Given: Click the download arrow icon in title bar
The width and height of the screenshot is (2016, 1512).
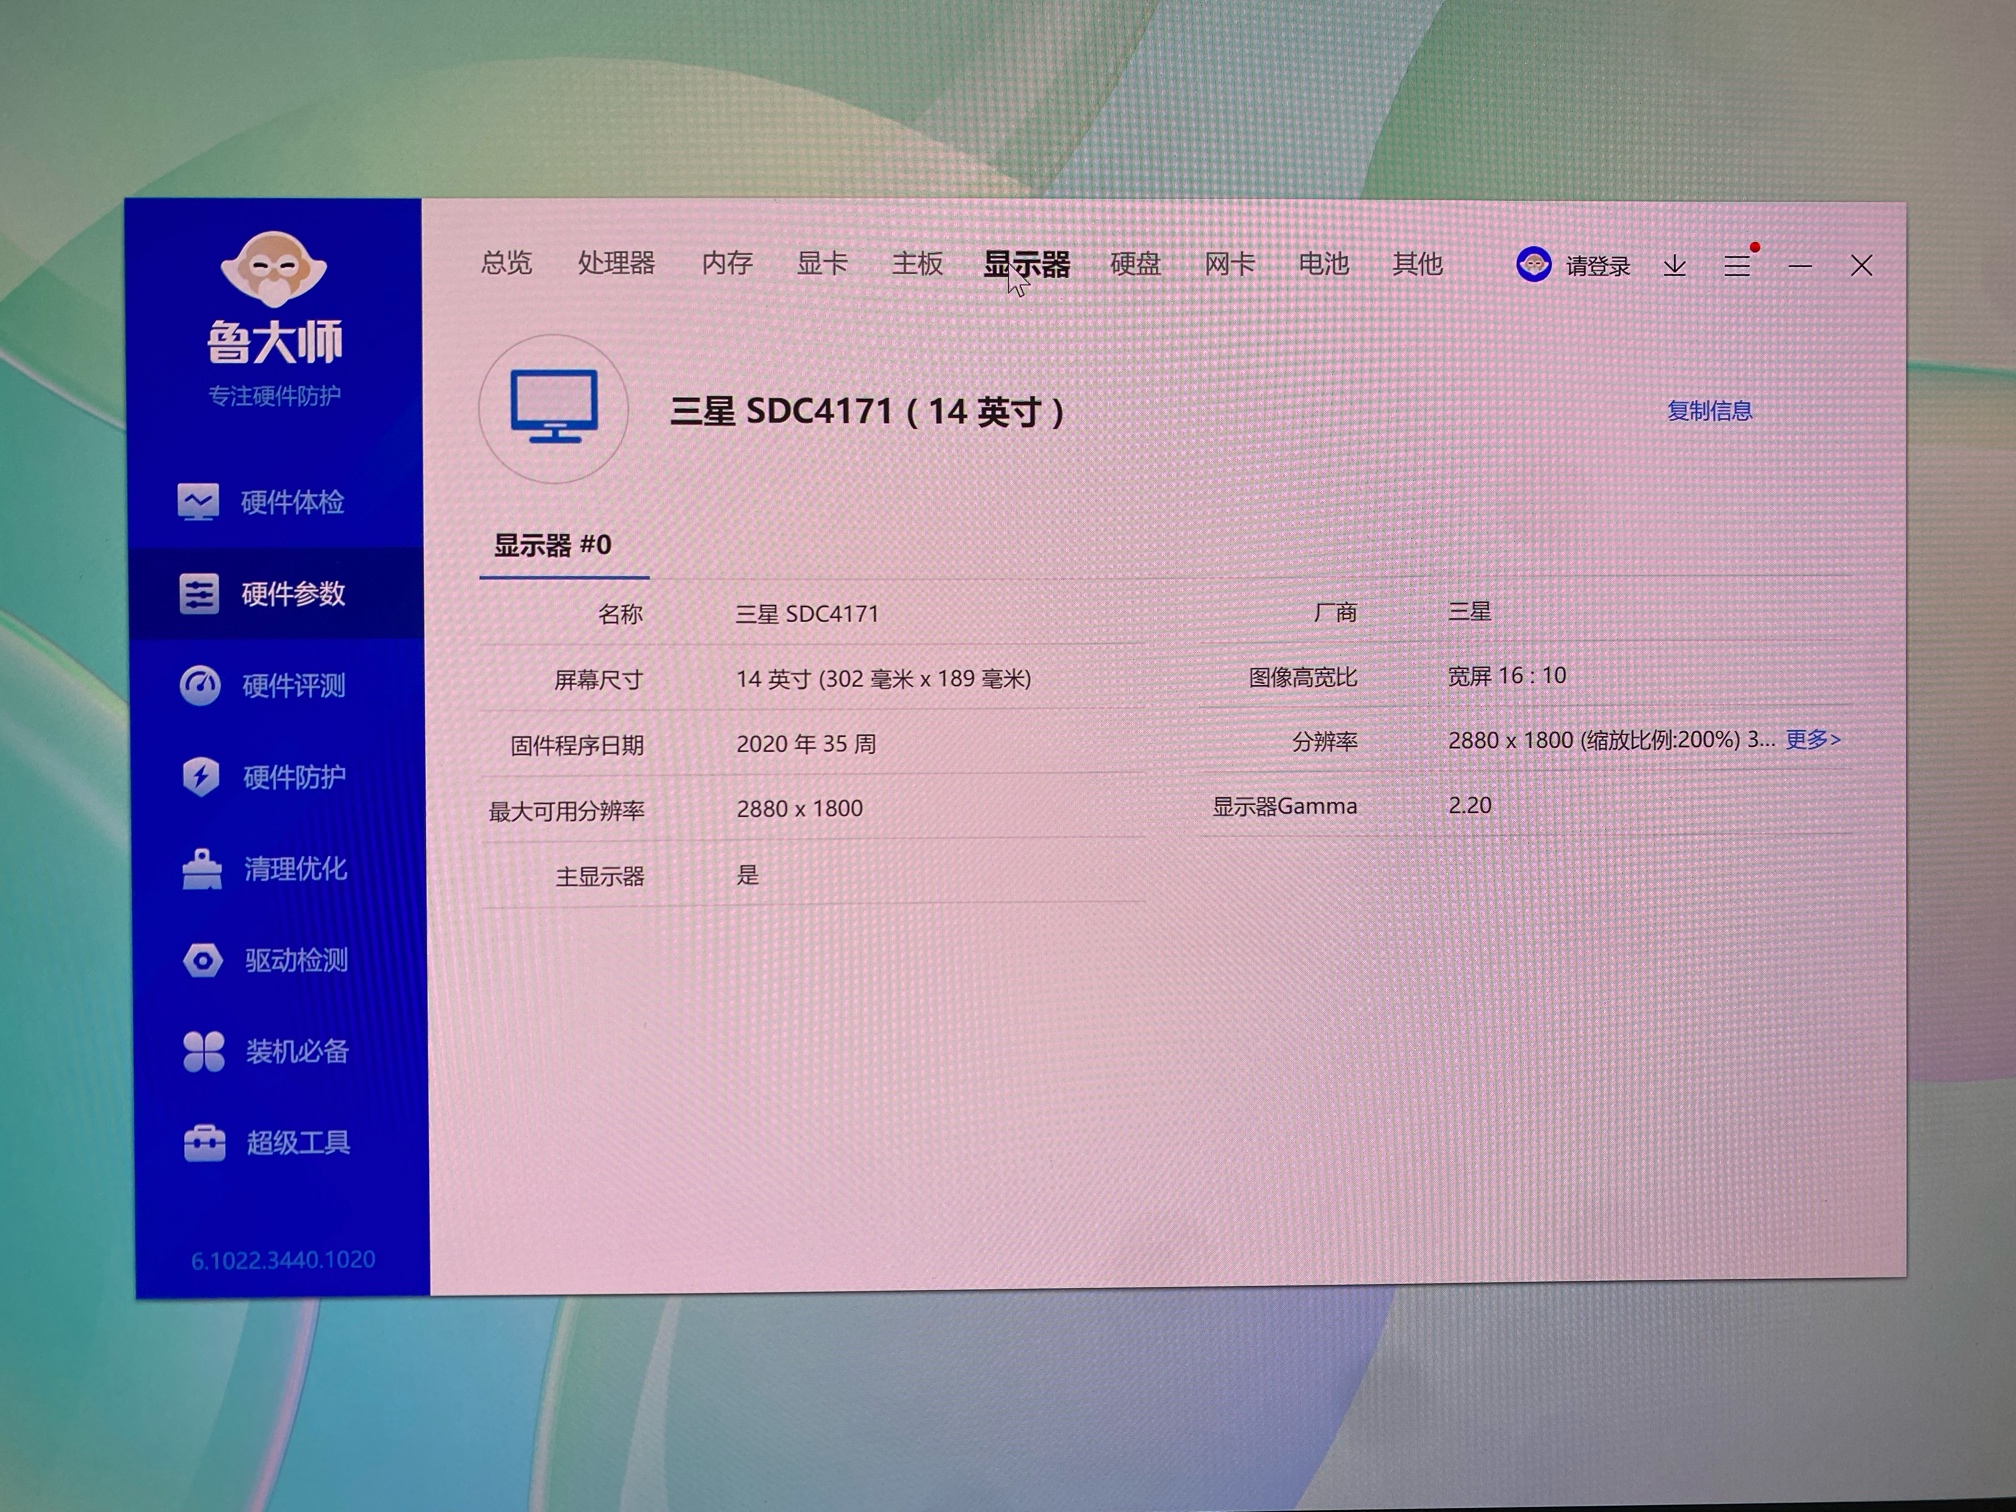Looking at the screenshot, I should [x=1675, y=266].
